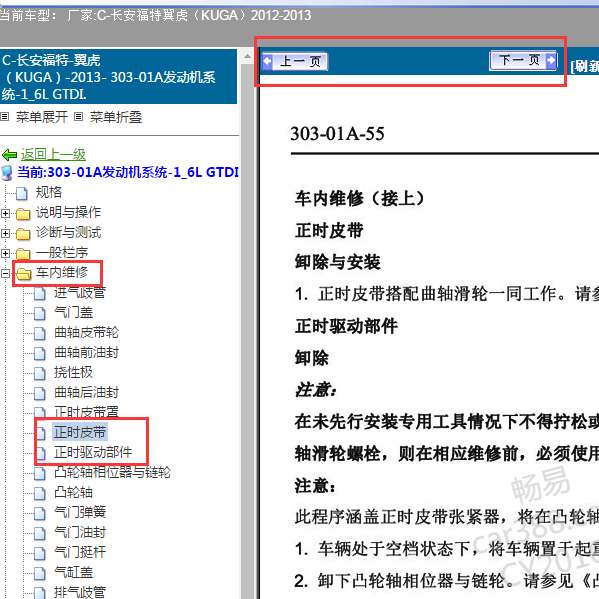Viewport: 599px width, 599px height.
Task: Open the 气缸盖 page
Action: [73, 572]
